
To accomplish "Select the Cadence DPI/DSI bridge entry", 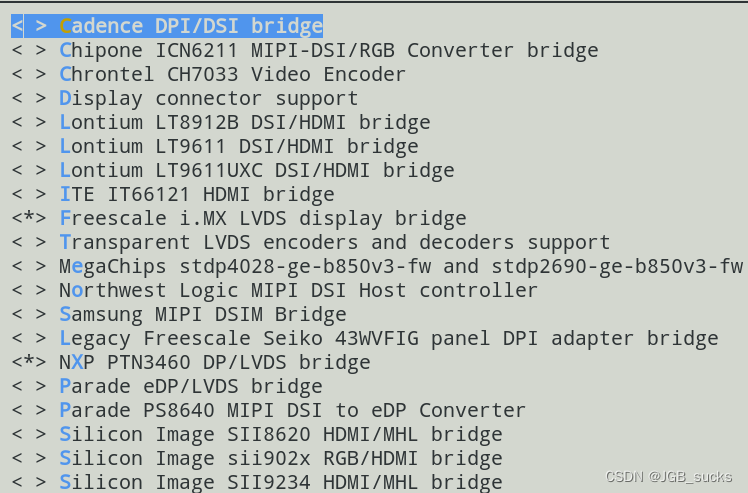I will 190,26.
